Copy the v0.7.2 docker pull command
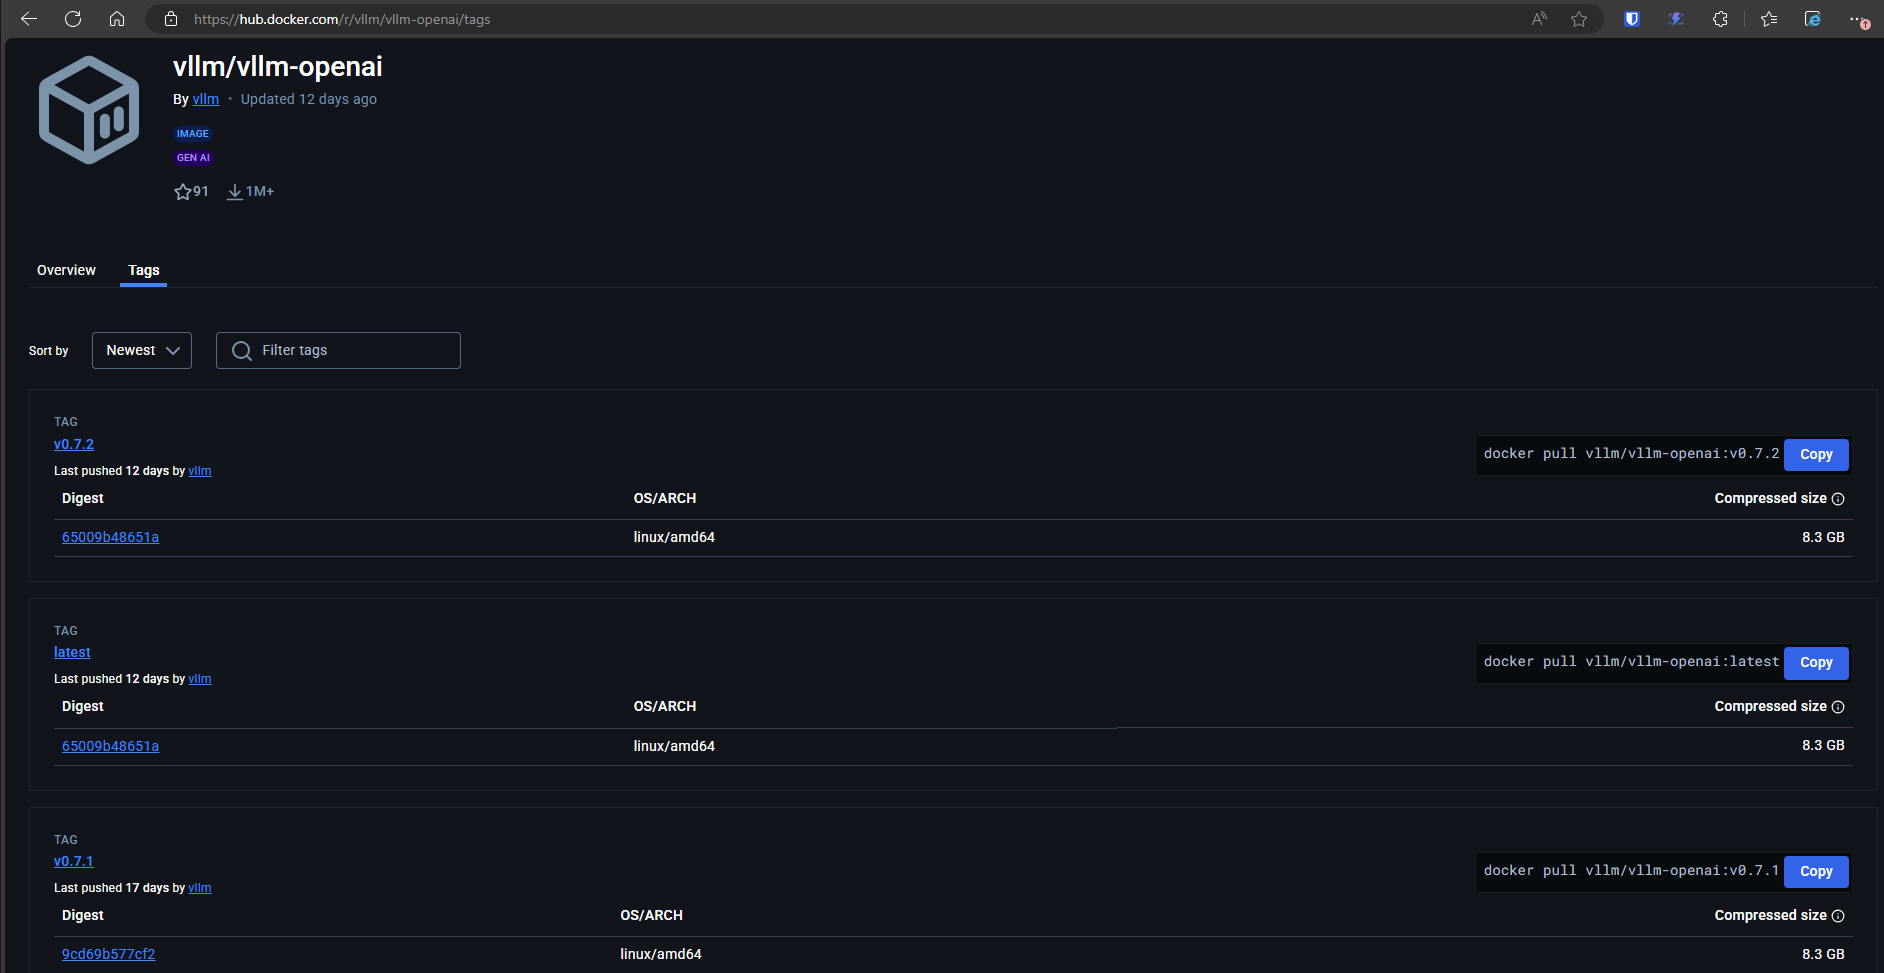Image resolution: width=1884 pixels, height=973 pixels. coord(1816,455)
